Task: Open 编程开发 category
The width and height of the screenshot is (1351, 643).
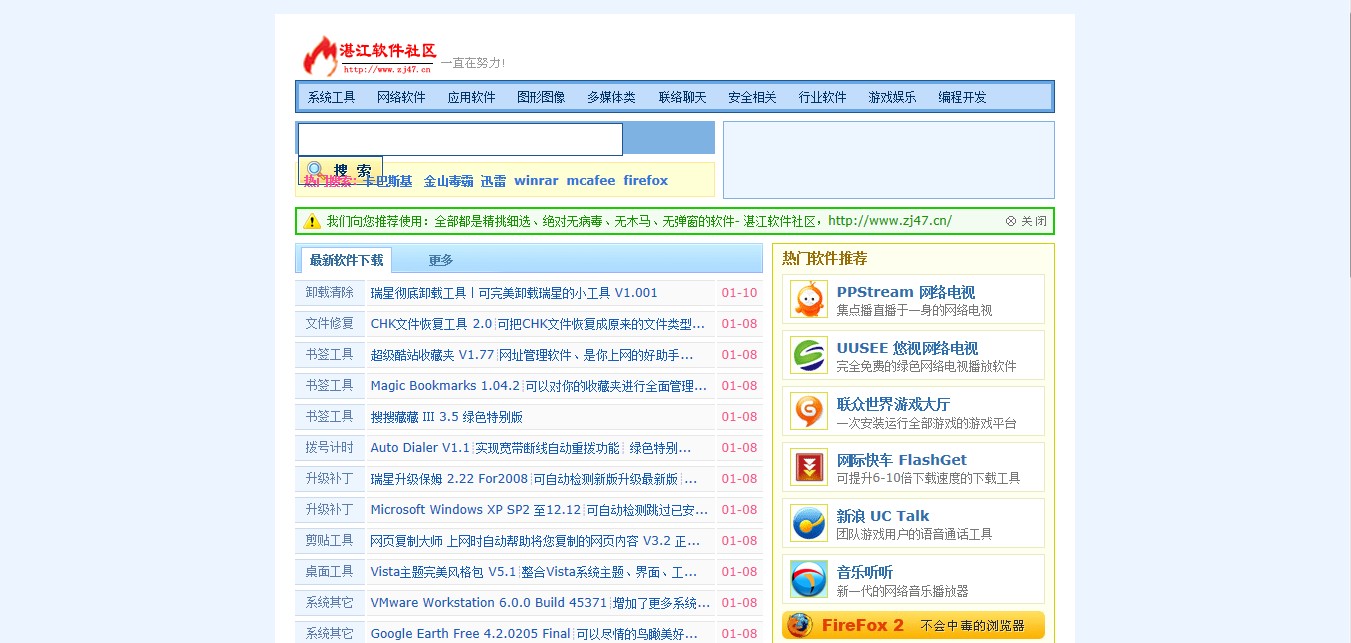Action: pos(962,97)
